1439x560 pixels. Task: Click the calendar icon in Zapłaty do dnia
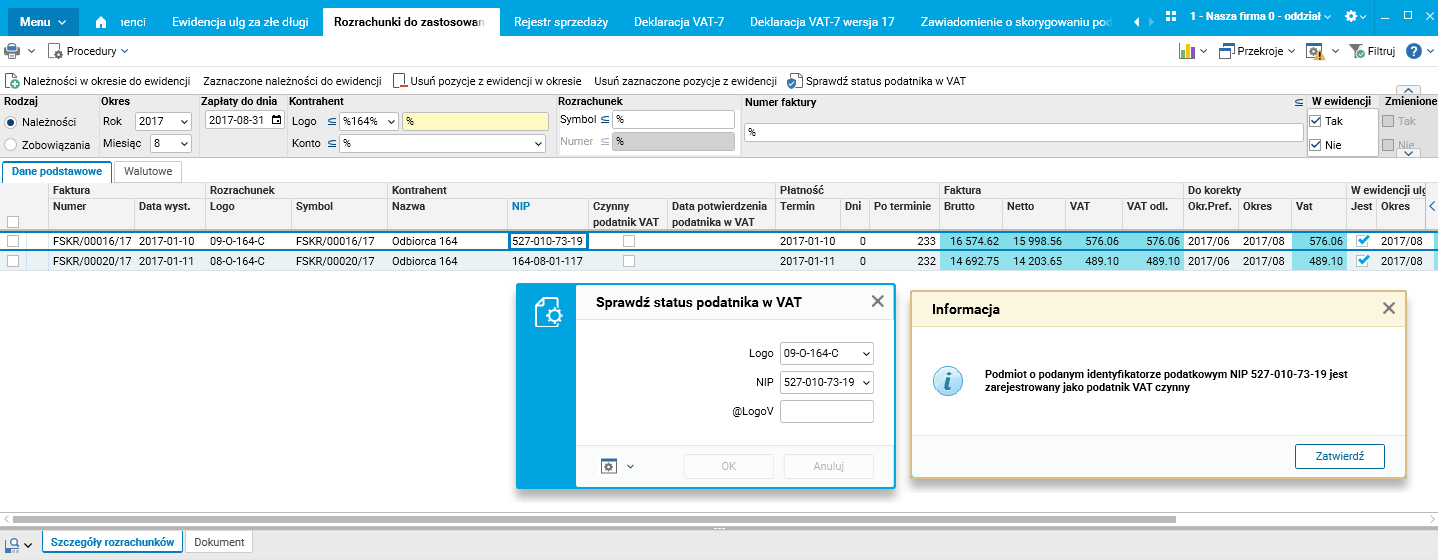pos(277,121)
